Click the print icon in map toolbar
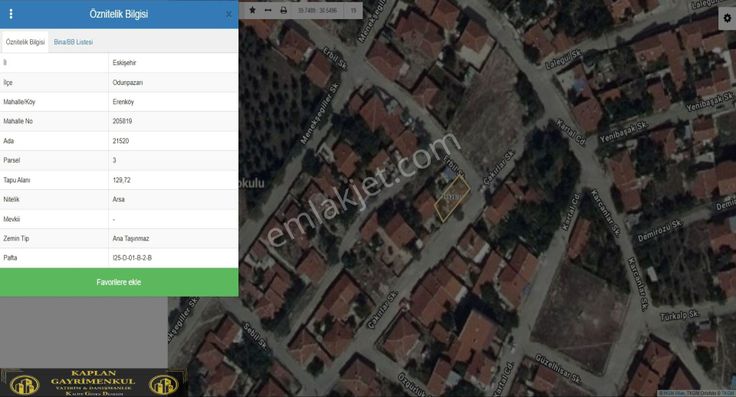The image size is (736, 397). coord(284,10)
